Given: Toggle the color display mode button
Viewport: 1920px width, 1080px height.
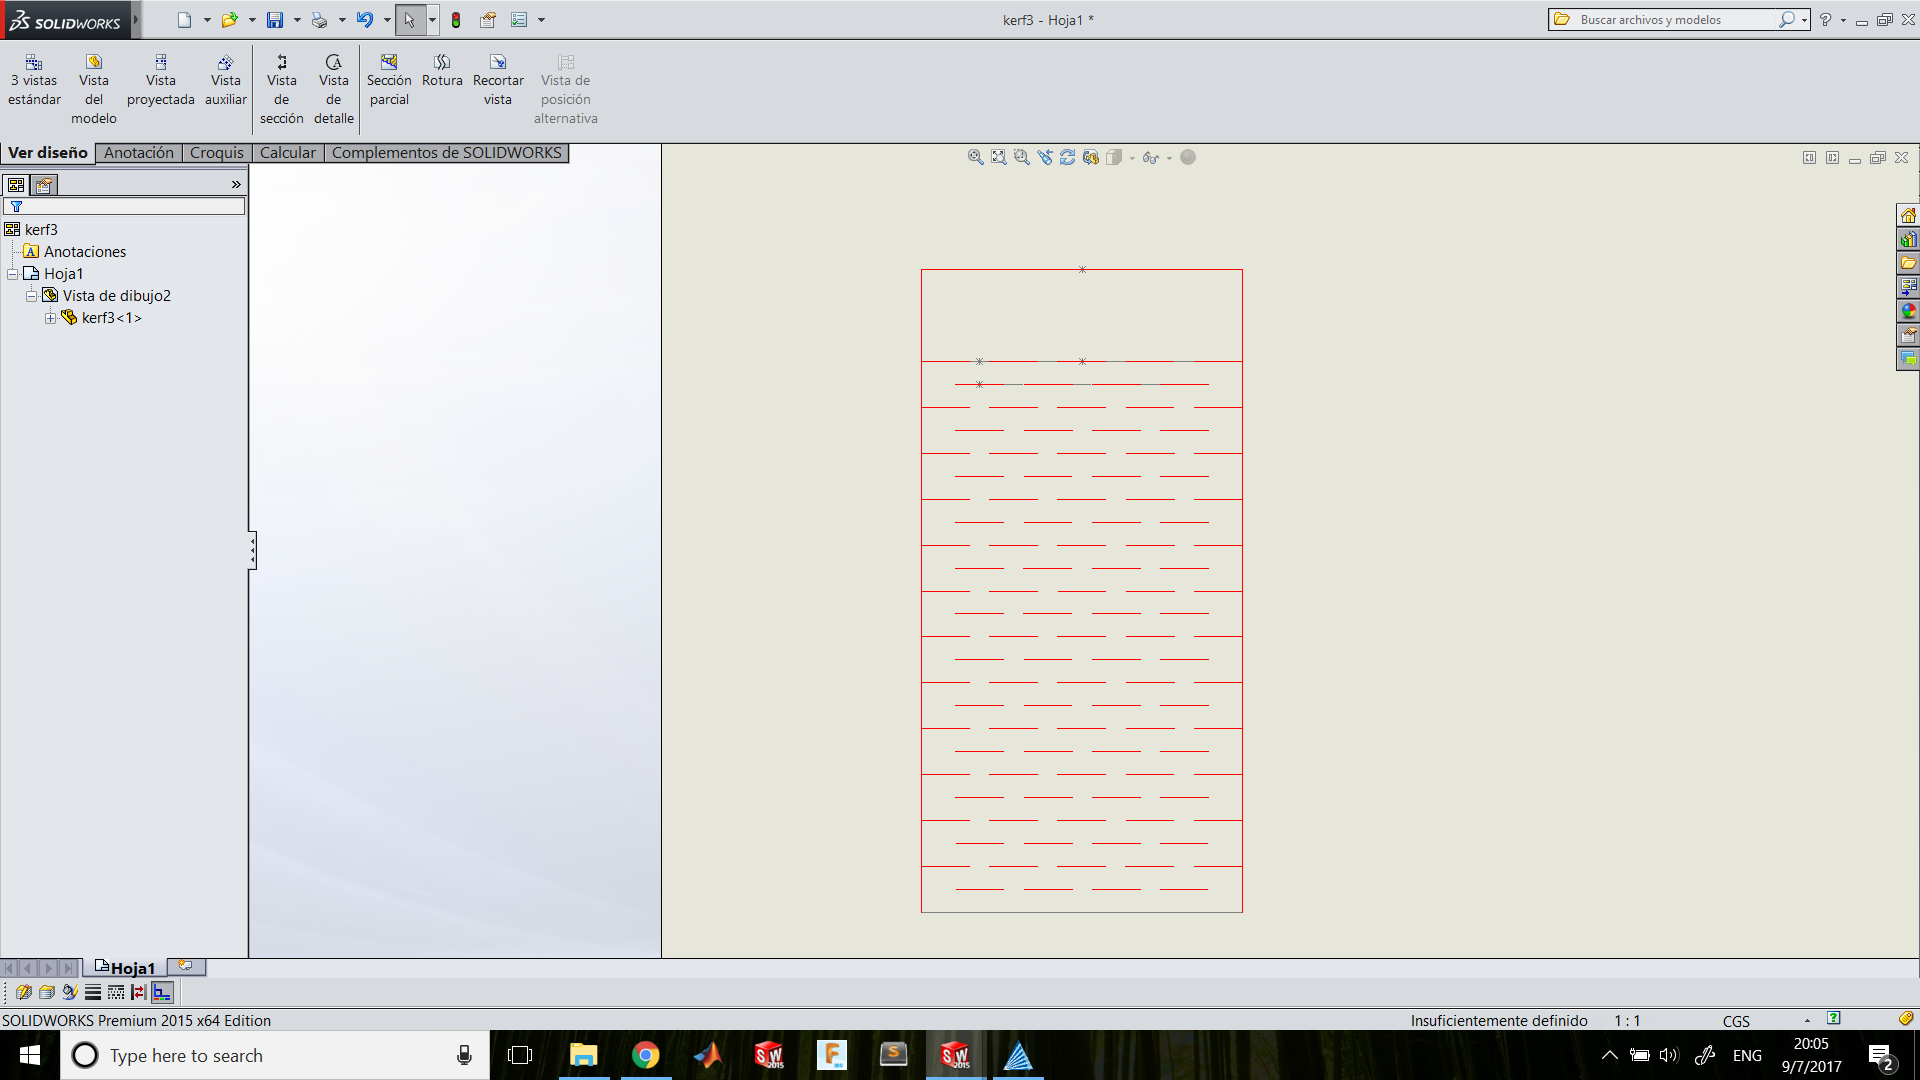Looking at the screenshot, I should [162, 992].
